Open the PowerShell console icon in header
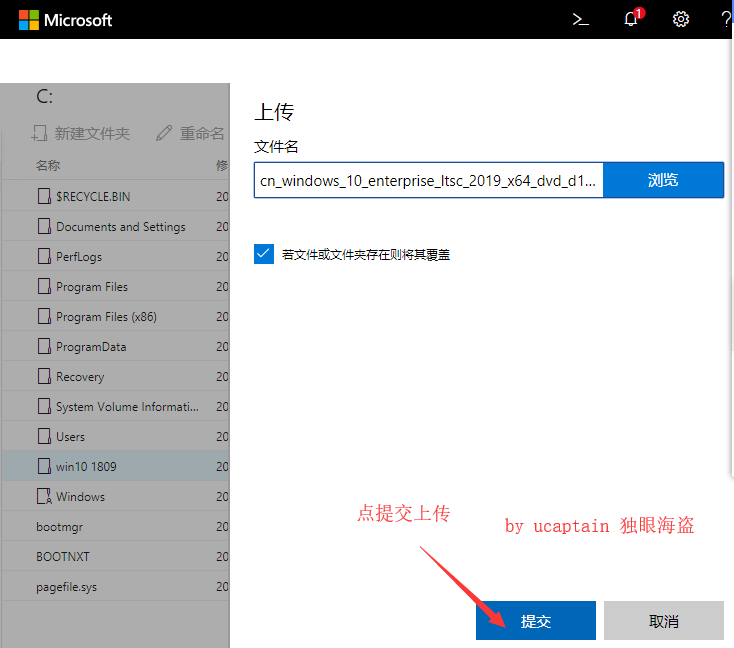734x648 pixels. [x=580, y=20]
